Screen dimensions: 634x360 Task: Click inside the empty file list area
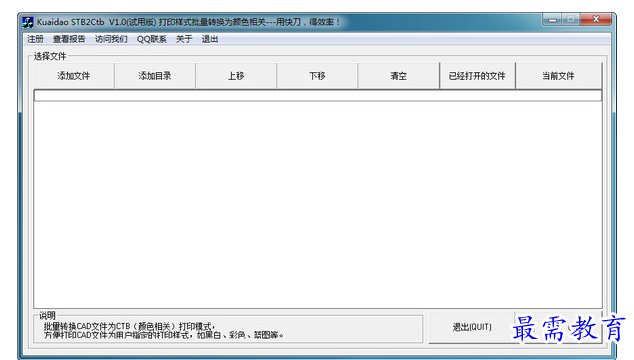click(318, 204)
